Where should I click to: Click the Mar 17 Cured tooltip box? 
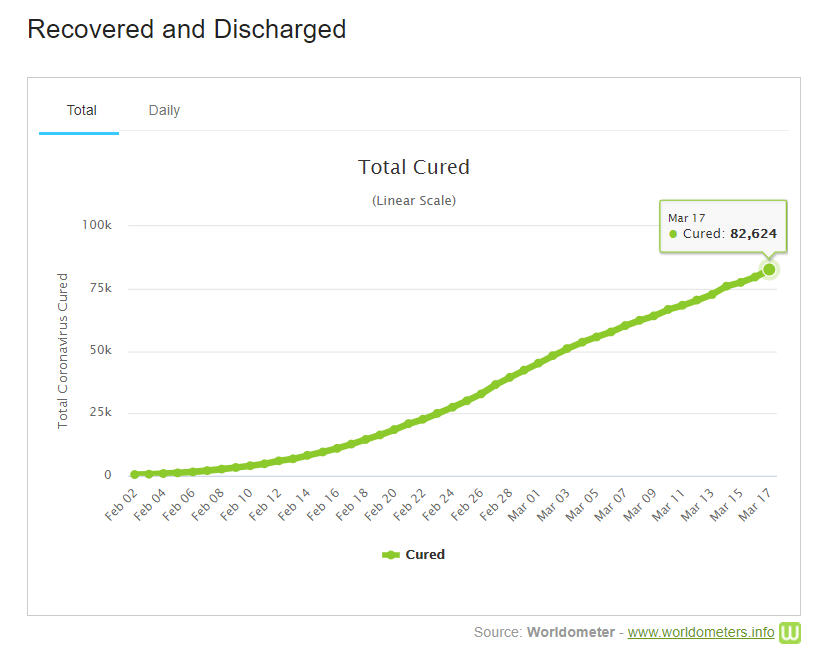click(722, 226)
